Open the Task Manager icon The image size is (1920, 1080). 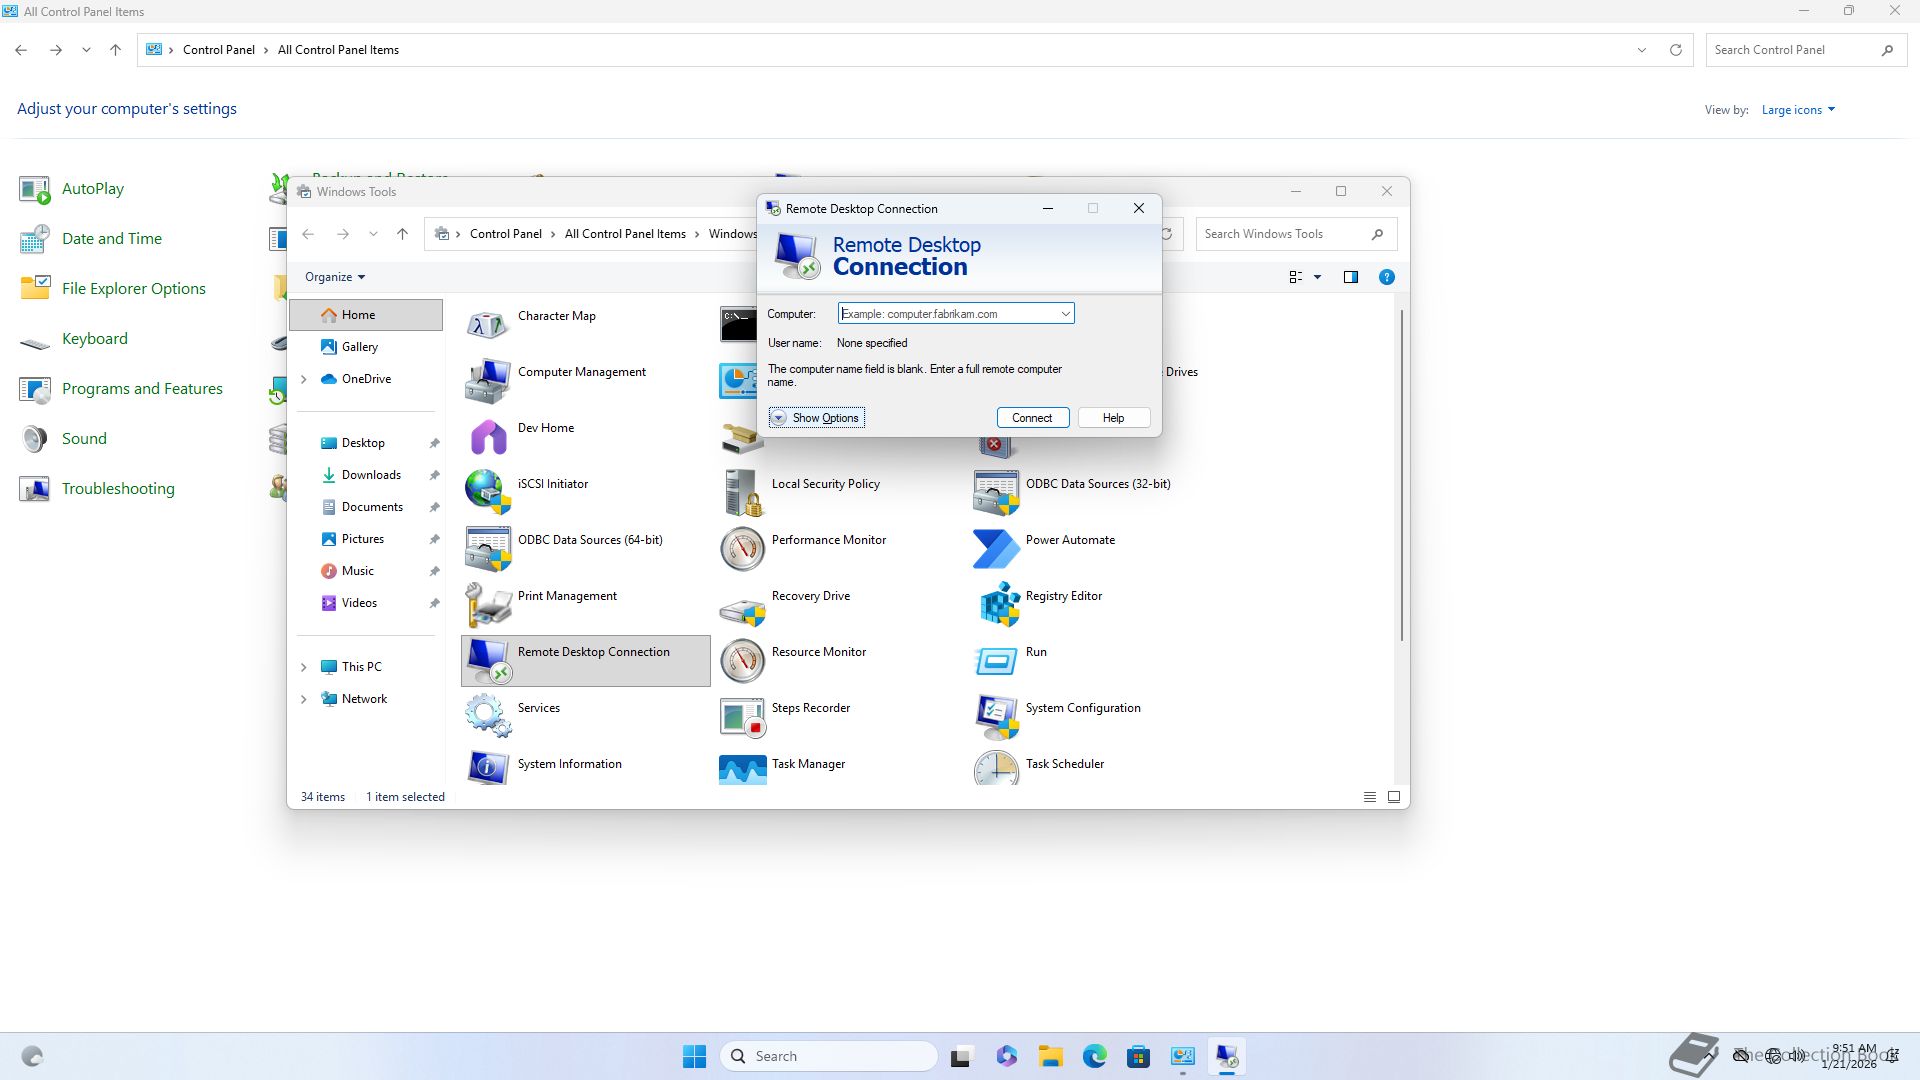tap(742, 769)
